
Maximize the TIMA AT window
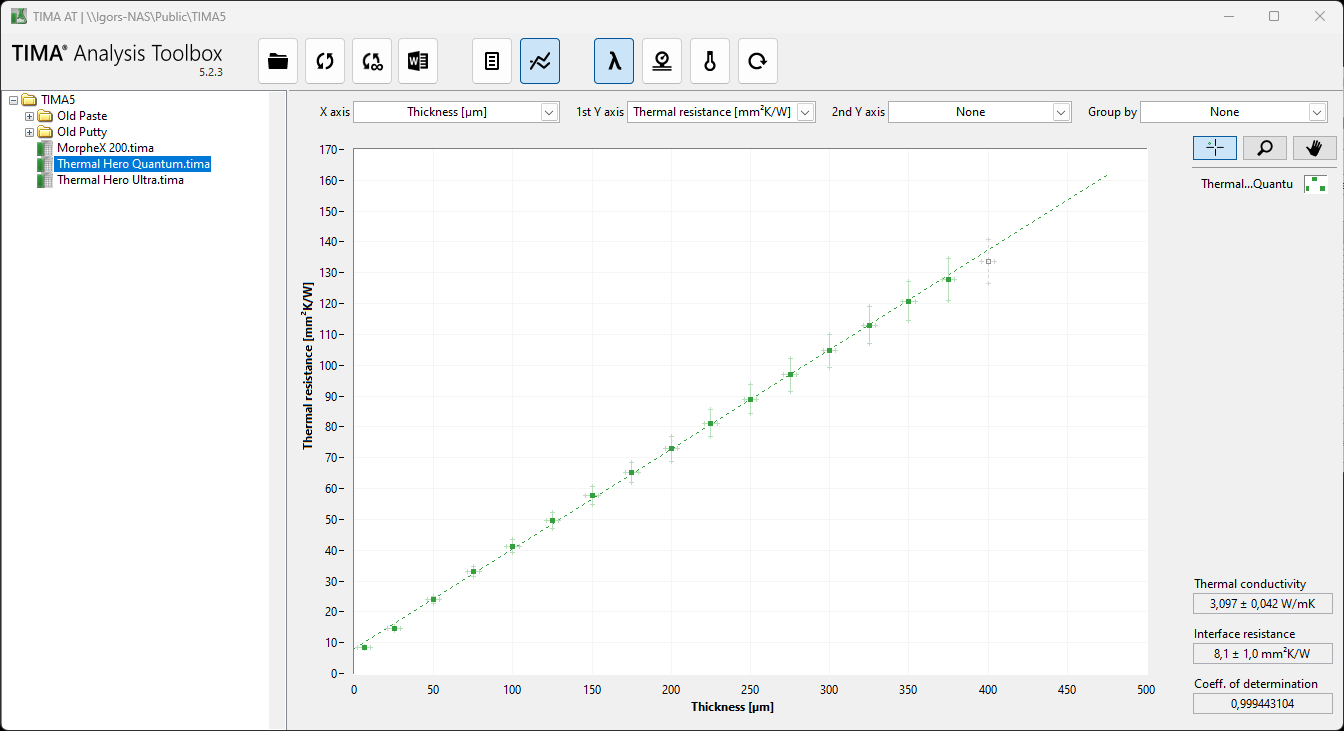click(1274, 16)
